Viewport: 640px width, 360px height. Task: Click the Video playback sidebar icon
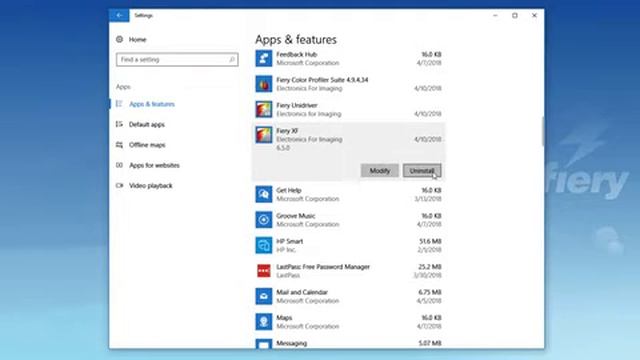[119, 185]
